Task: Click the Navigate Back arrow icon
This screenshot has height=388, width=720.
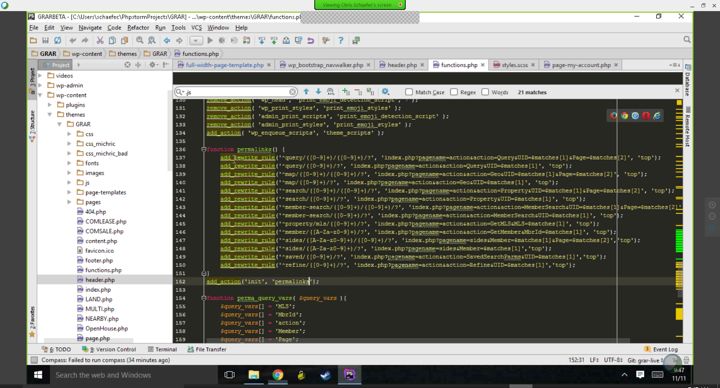Action: pyautogui.click(x=167, y=40)
